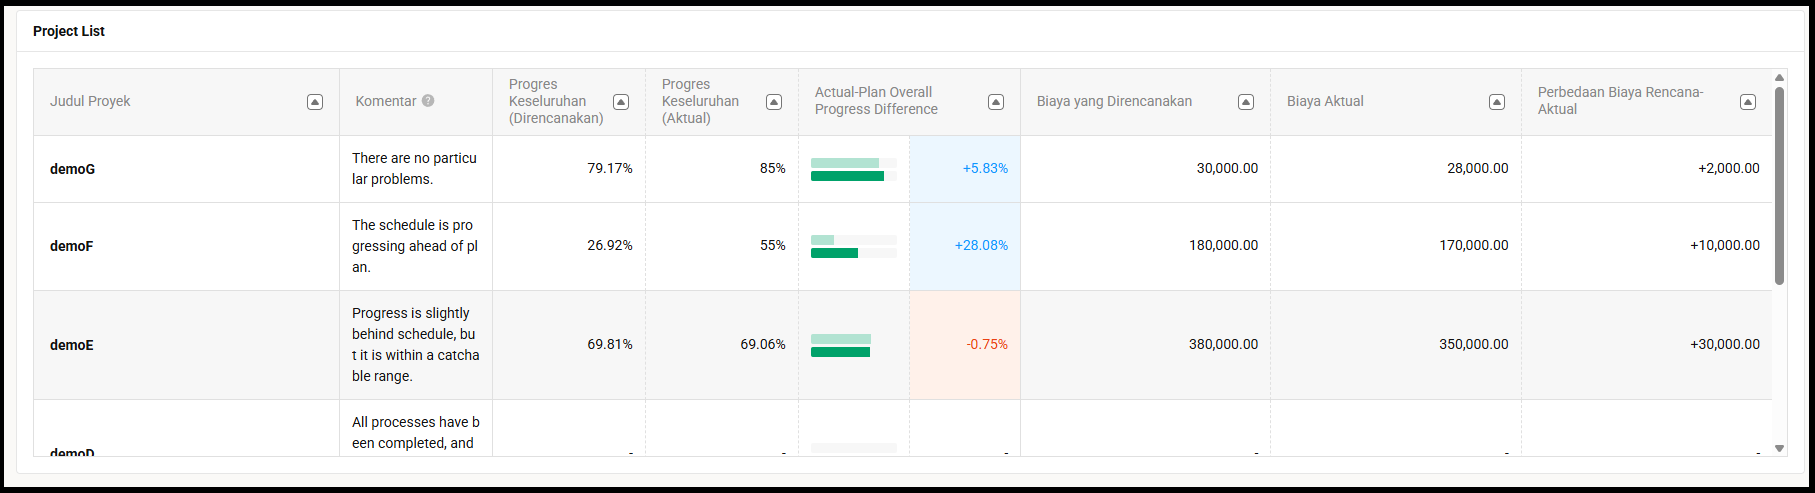
Task: Select the demoE project row title
Action: tap(72, 345)
